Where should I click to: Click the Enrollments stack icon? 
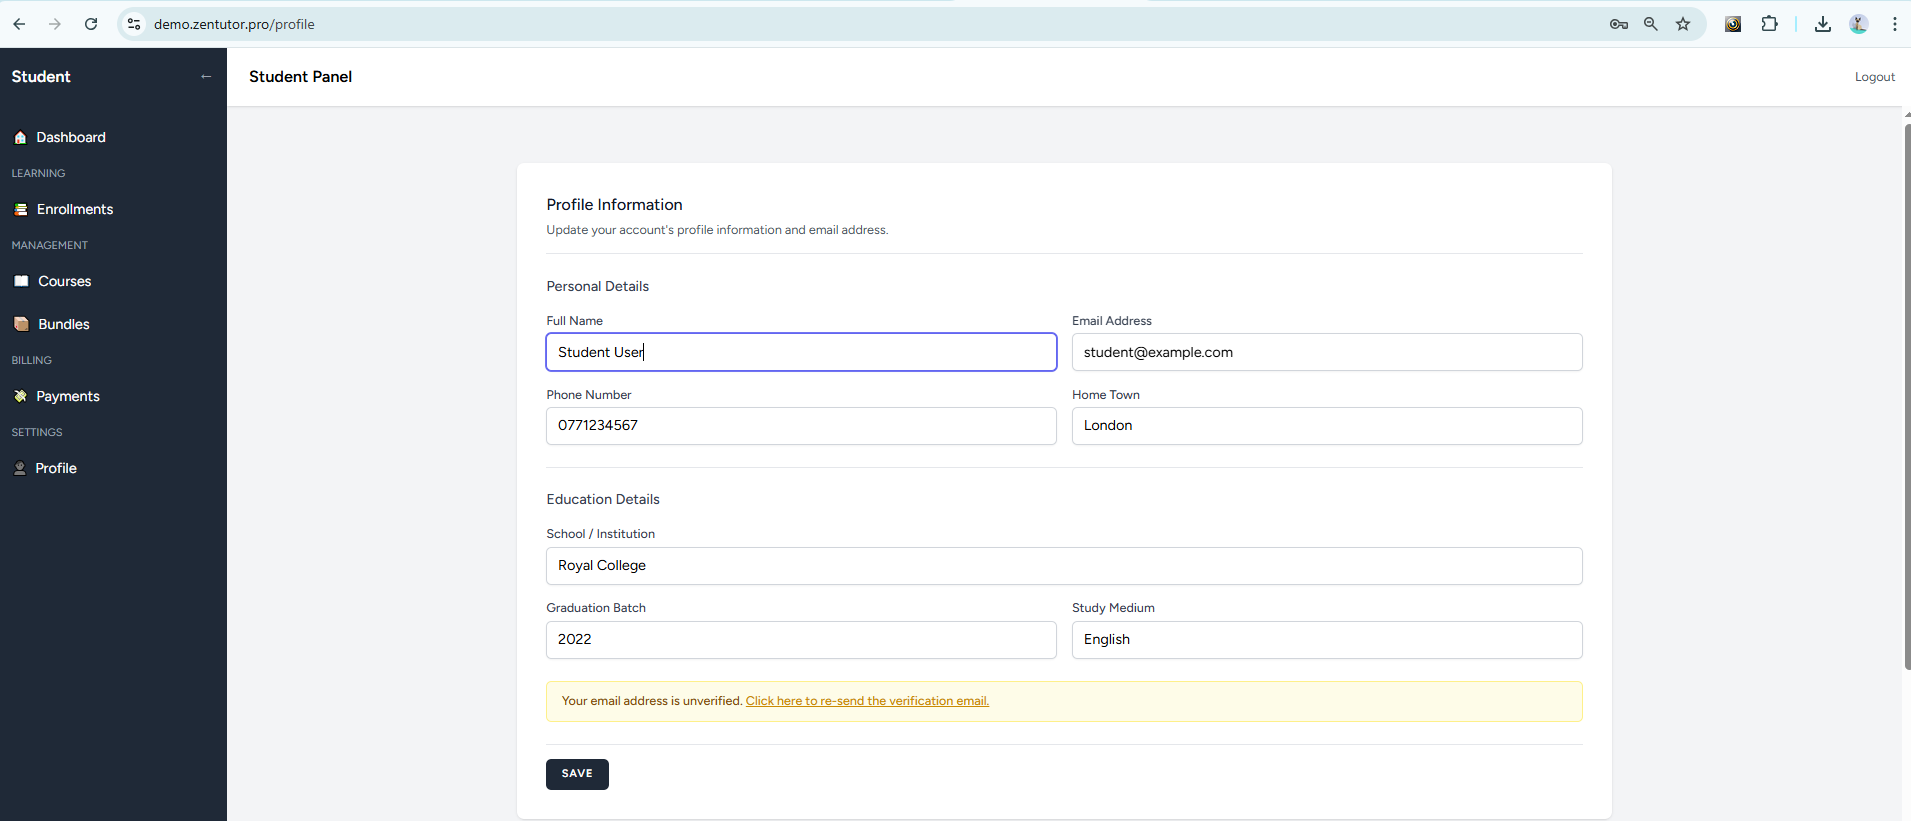tap(21, 210)
